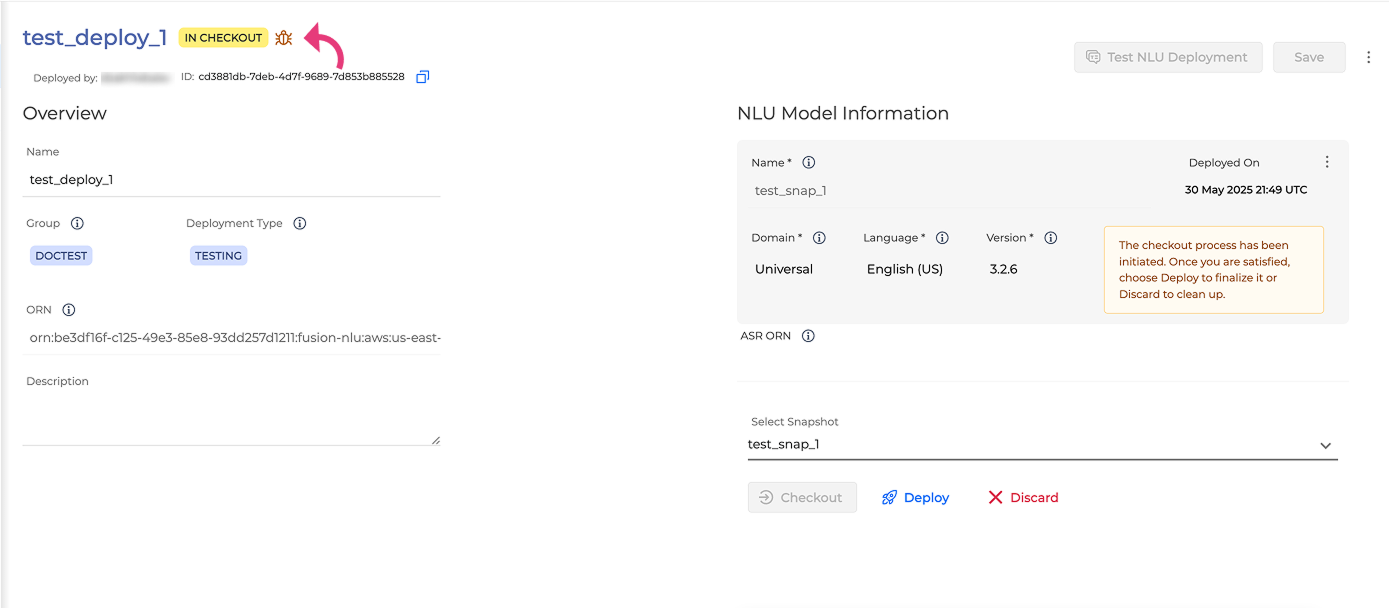Open the NLU model card kebab menu
The width and height of the screenshot is (1389, 608).
(x=1327, y=162)
